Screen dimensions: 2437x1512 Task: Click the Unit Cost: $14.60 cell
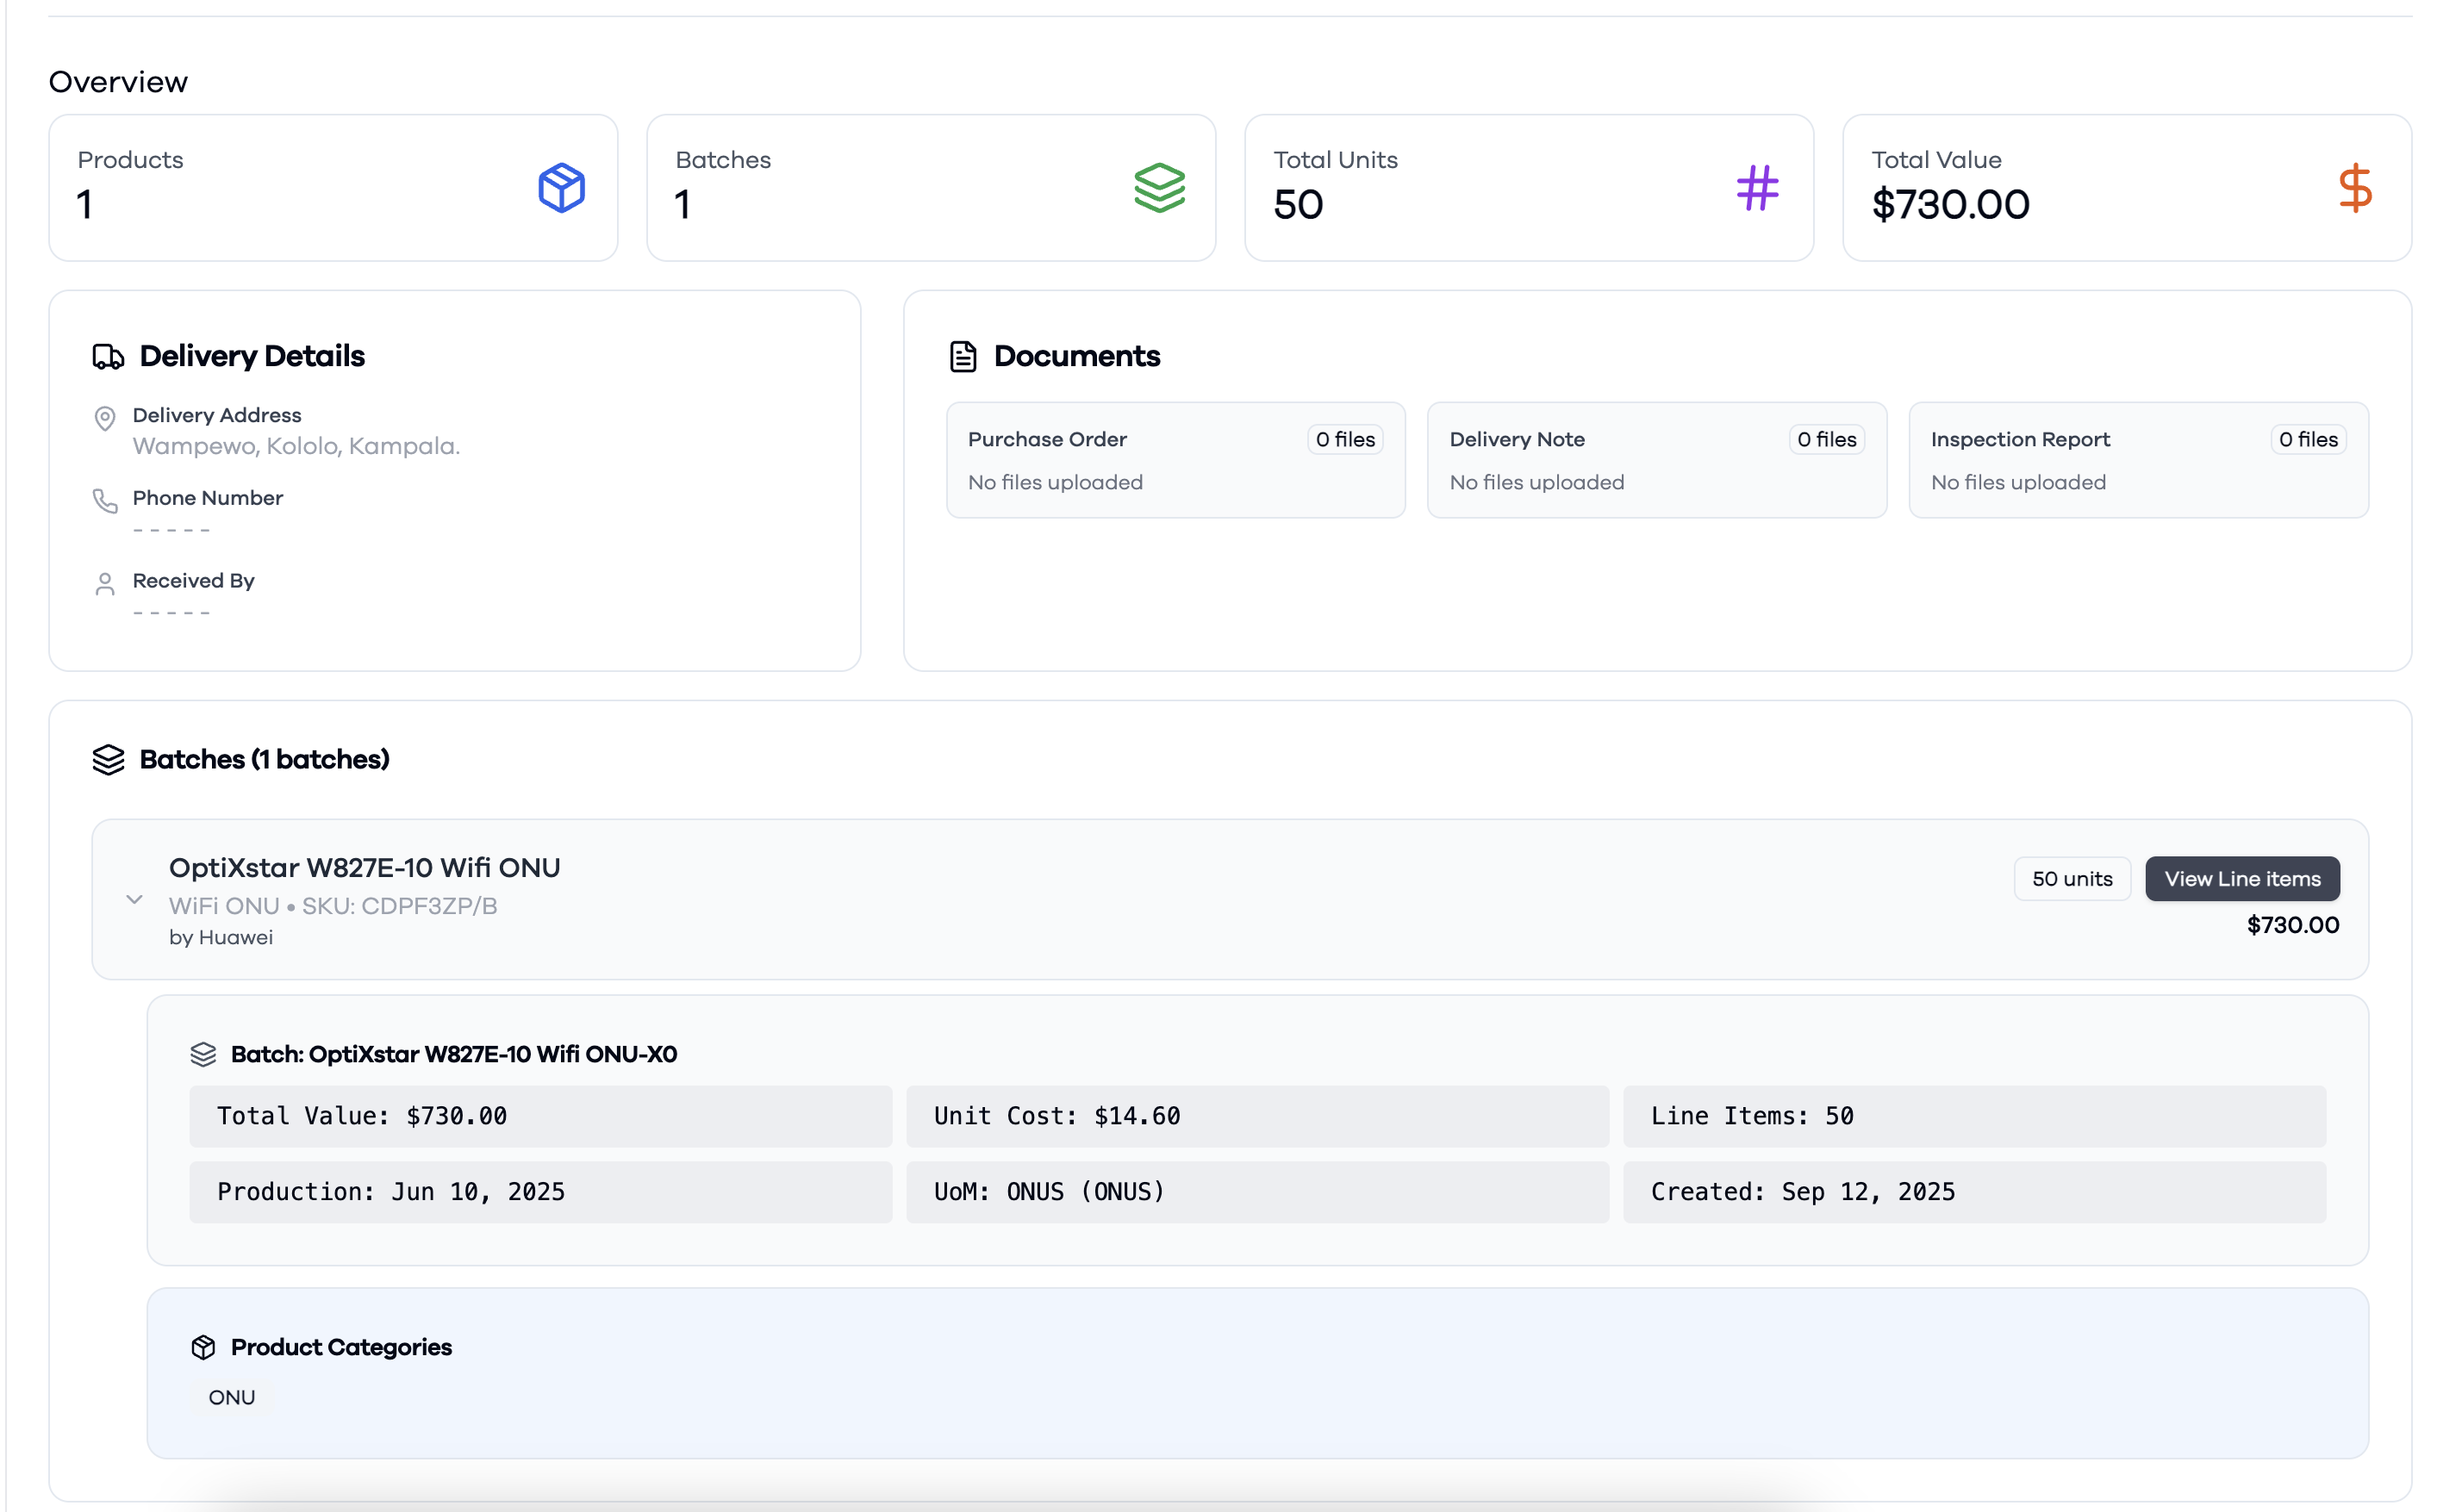click(1257, 1116)
